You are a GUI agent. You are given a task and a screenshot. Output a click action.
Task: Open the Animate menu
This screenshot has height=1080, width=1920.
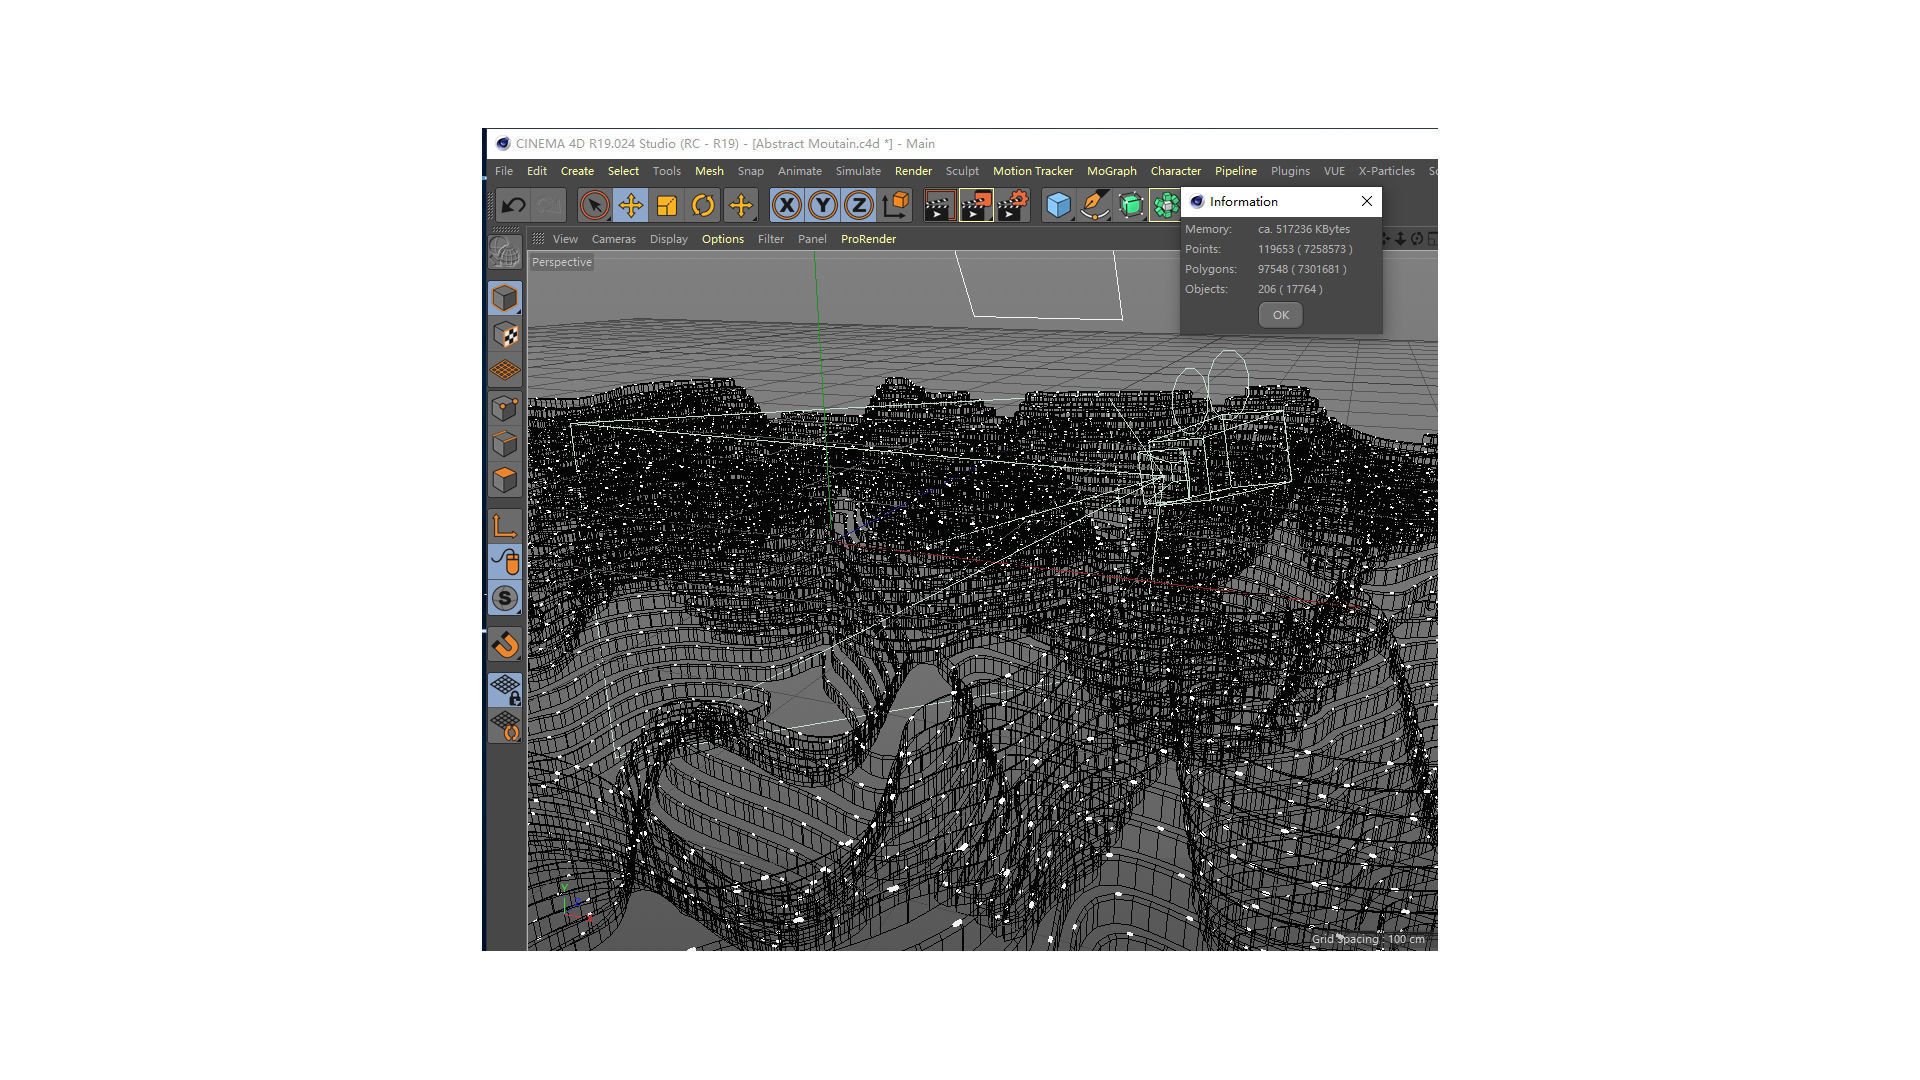pyautogui.click(x=800, y=171)
